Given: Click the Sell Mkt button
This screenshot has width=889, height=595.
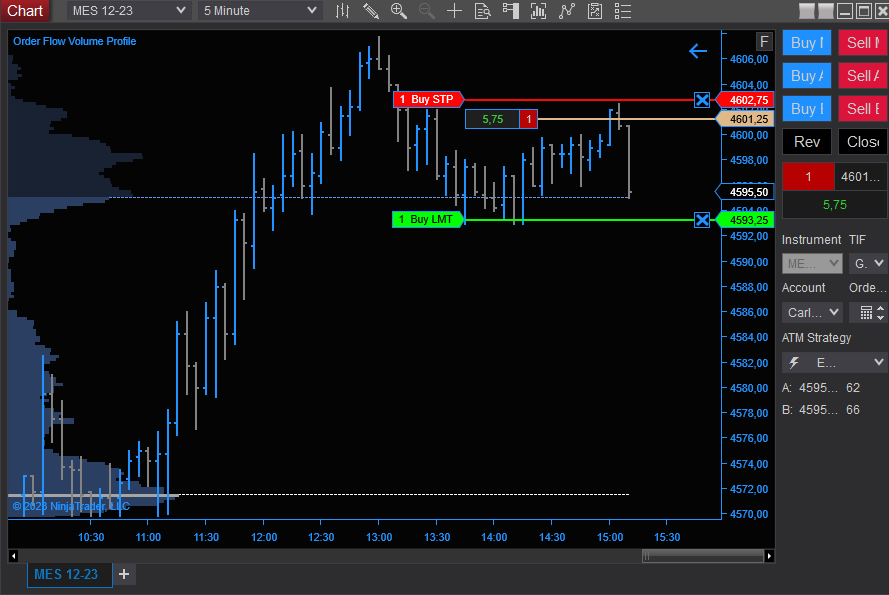Looking at the screenshot, I should (862, 43).
